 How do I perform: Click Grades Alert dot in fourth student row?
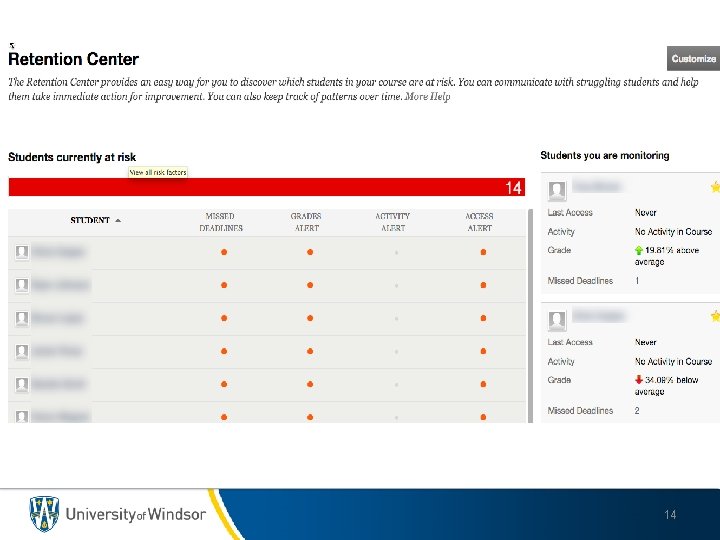tap(310, 351)
